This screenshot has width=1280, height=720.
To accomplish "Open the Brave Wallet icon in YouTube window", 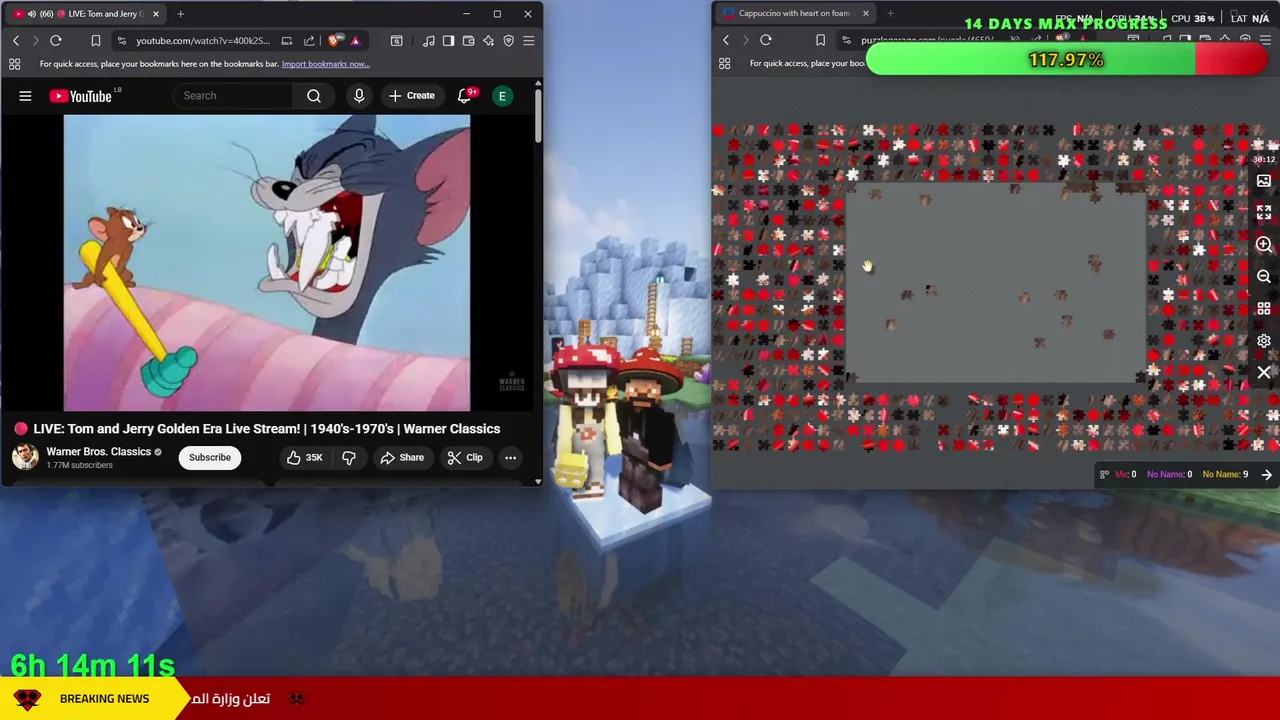I will pyautogui.click(x=468, y=41).
